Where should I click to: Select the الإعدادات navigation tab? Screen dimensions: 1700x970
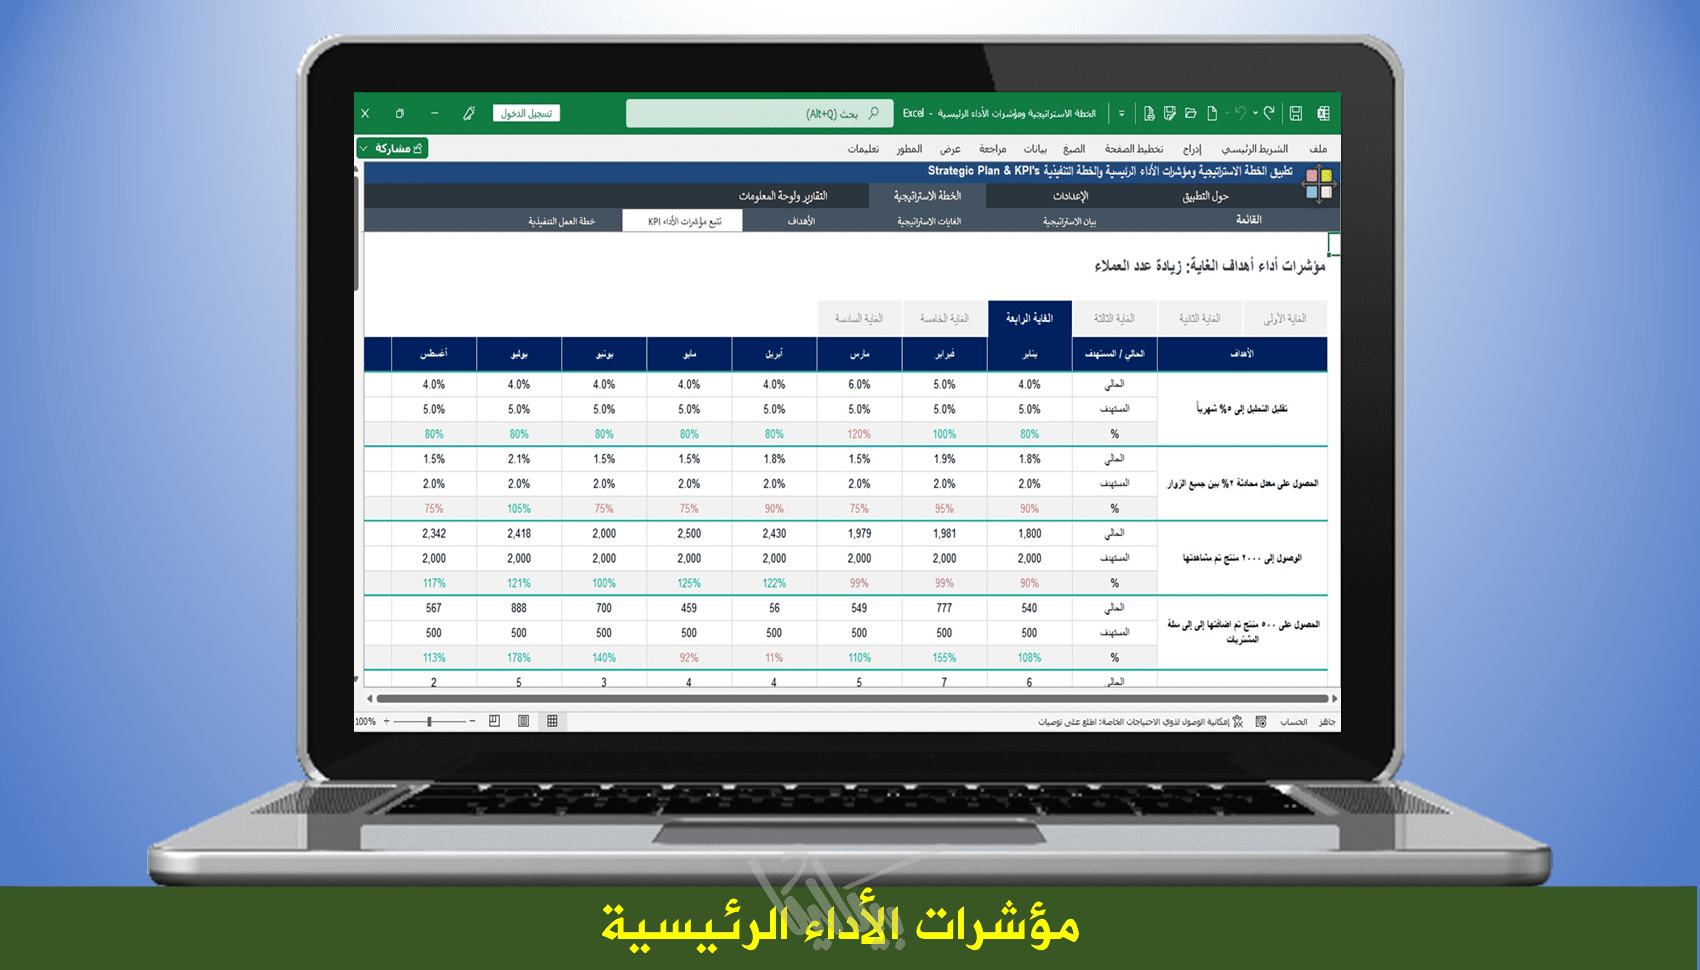coord(1070,196)
